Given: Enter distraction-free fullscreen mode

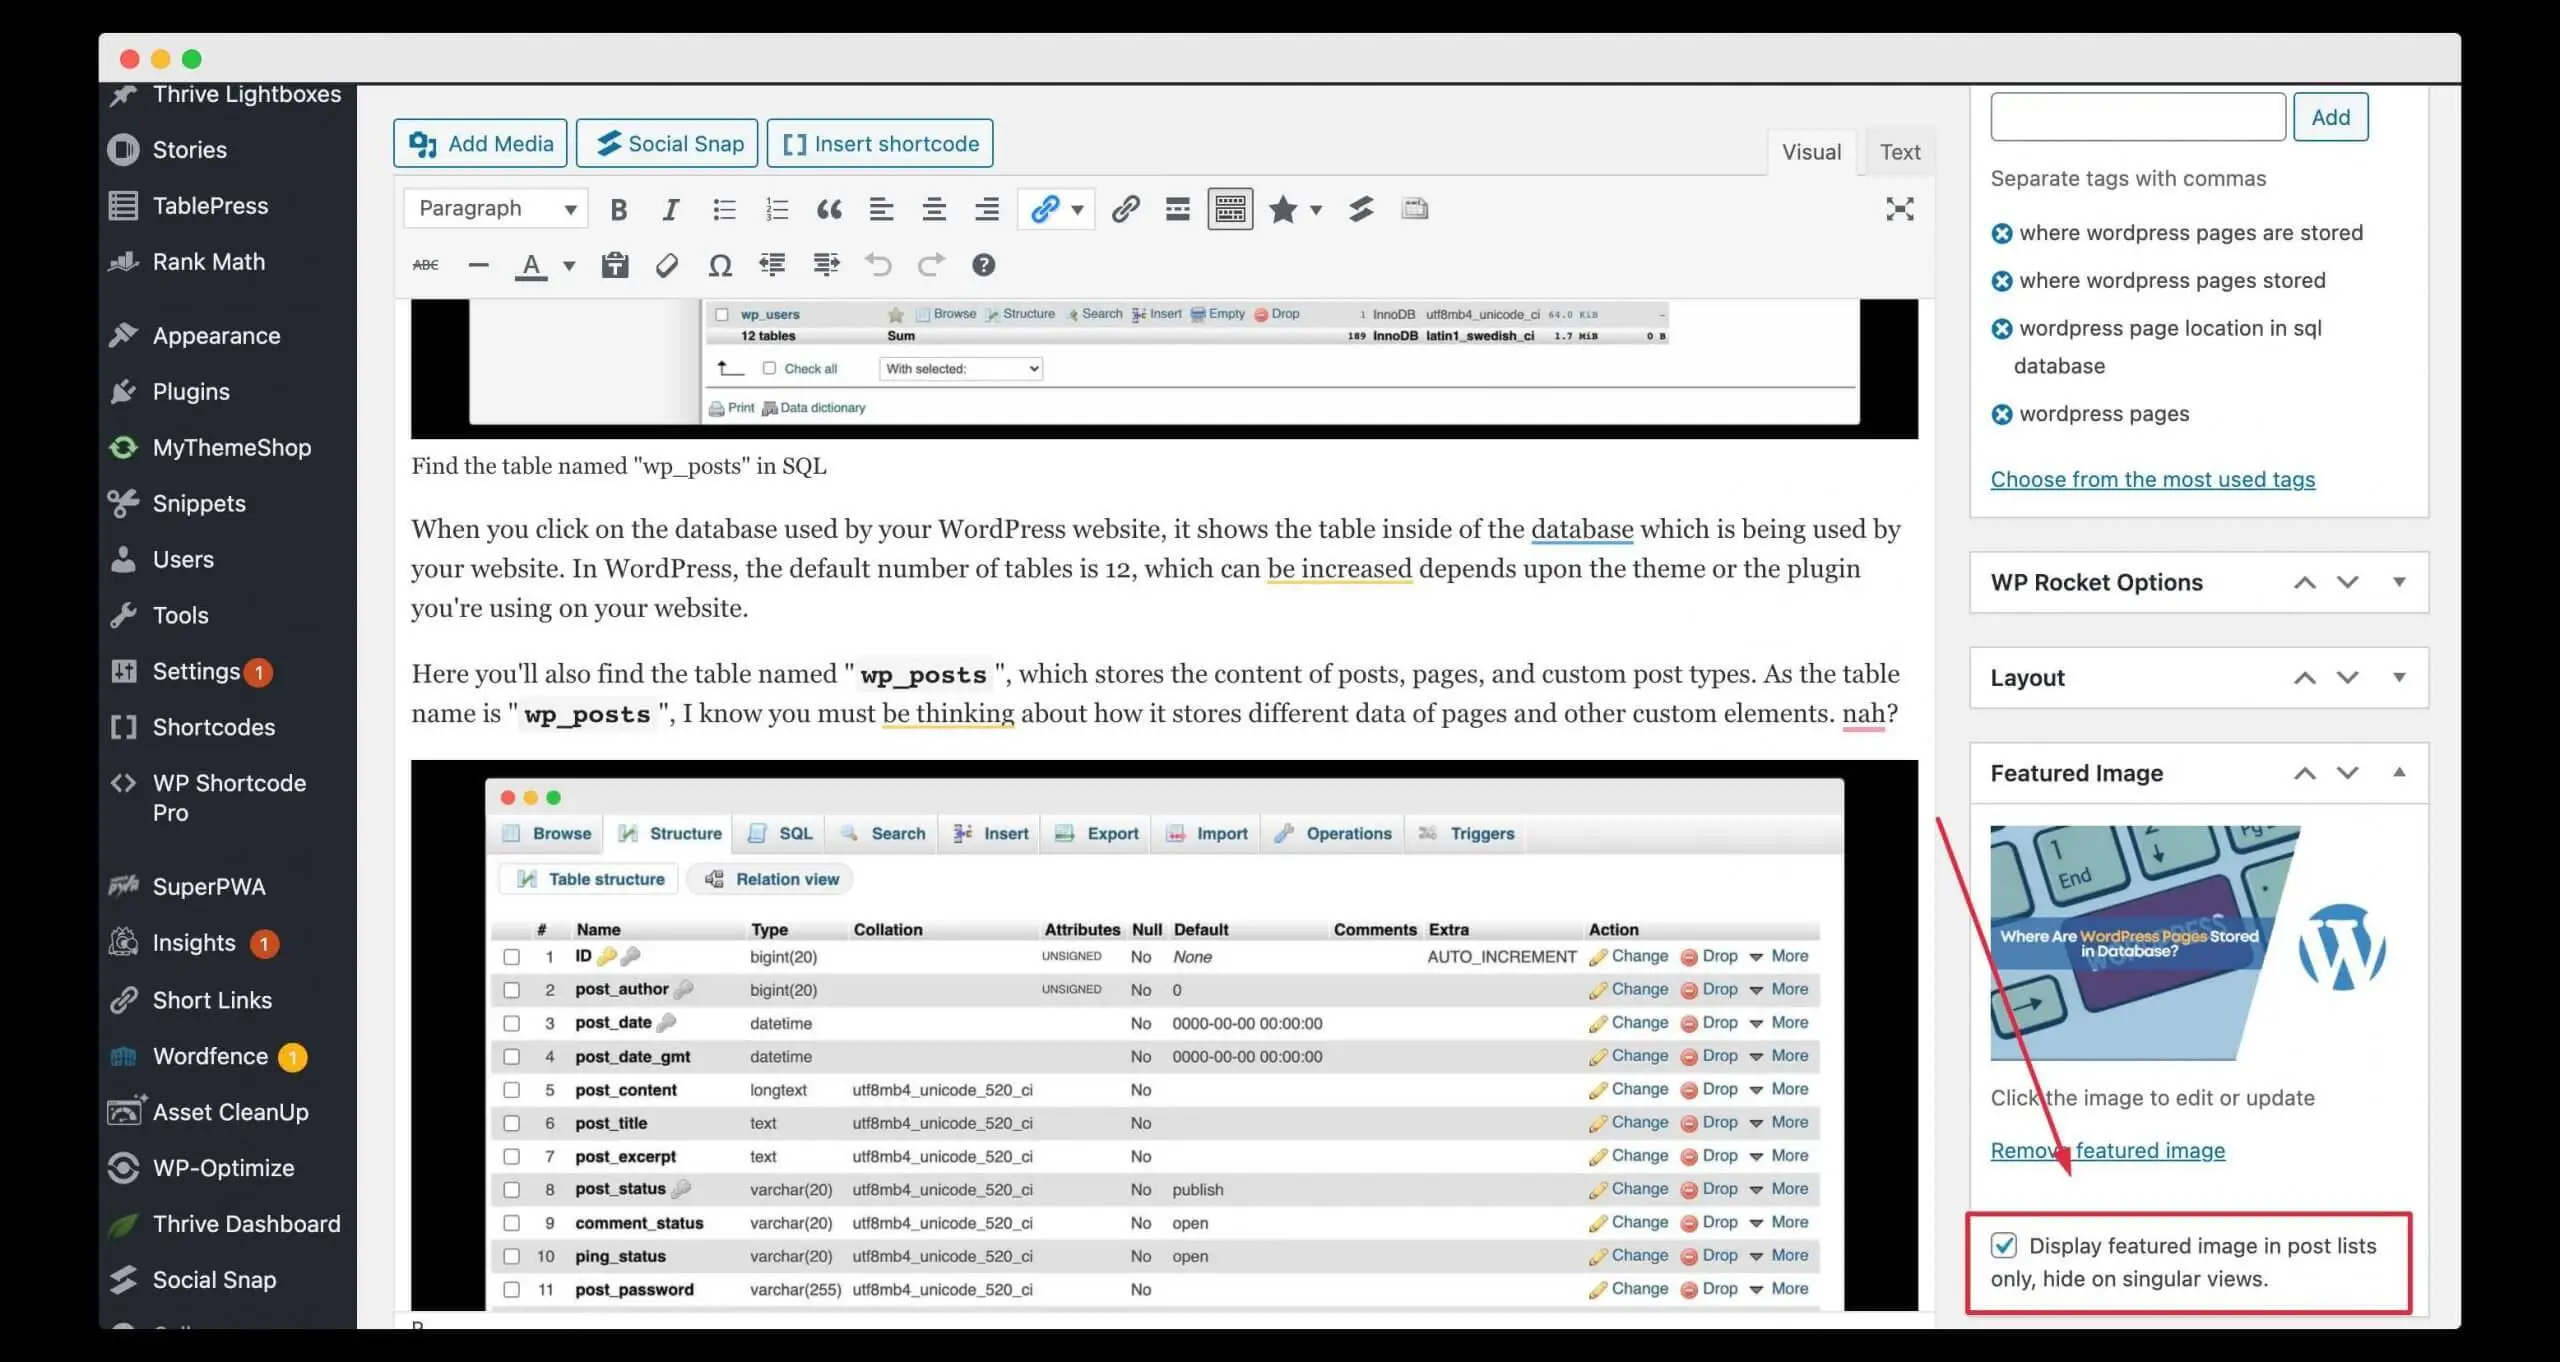Looking at the screenshot, I should [x=1900, y=209].
